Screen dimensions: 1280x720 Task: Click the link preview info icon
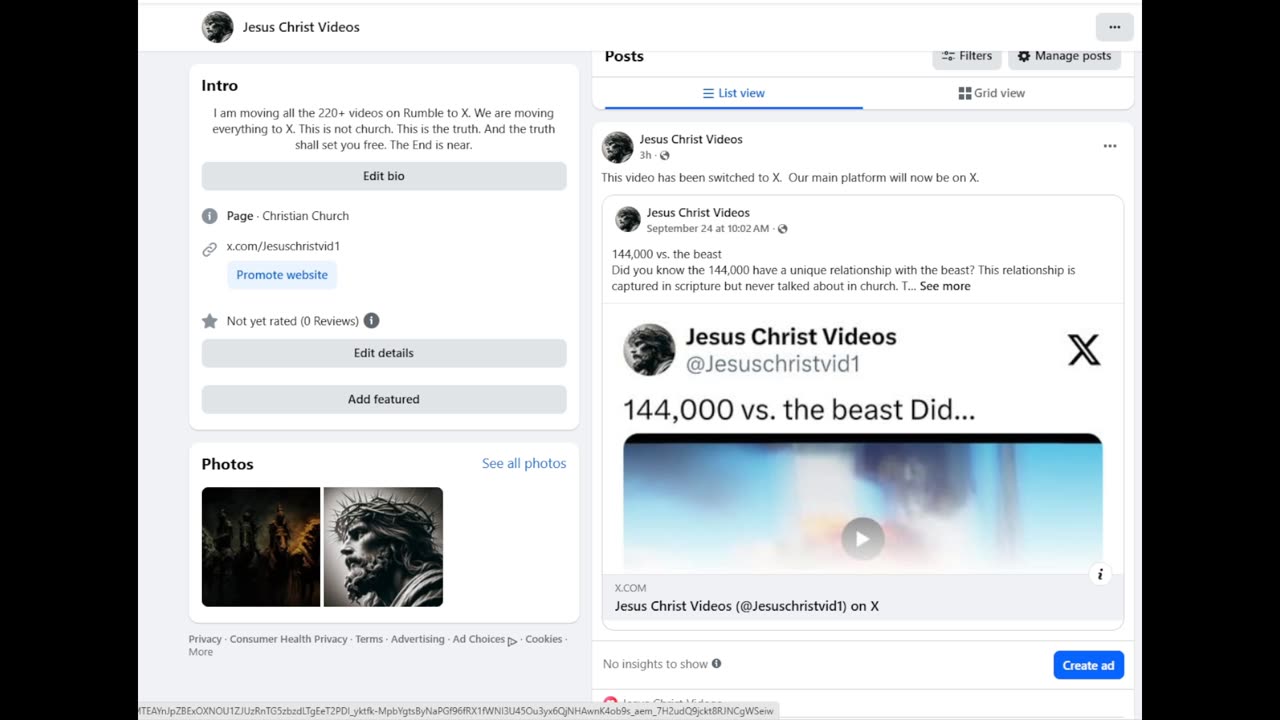point(1100,574)
